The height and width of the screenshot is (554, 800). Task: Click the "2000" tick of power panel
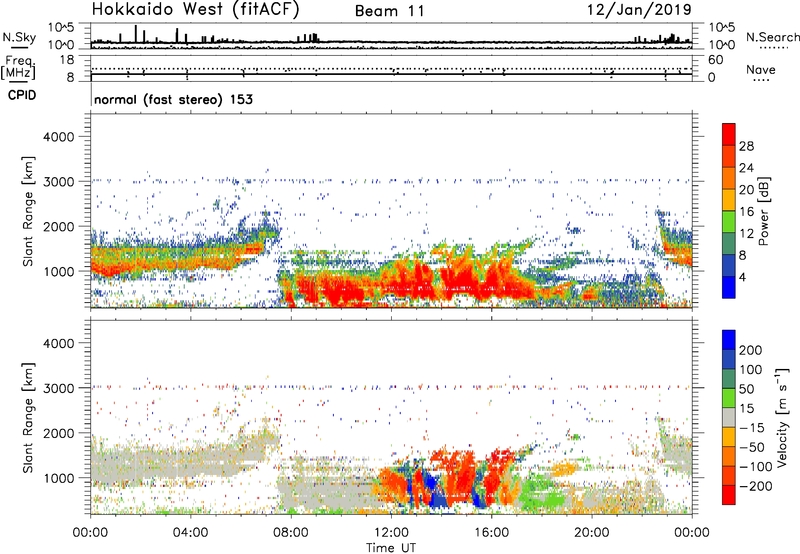click(x=58, y=226)
